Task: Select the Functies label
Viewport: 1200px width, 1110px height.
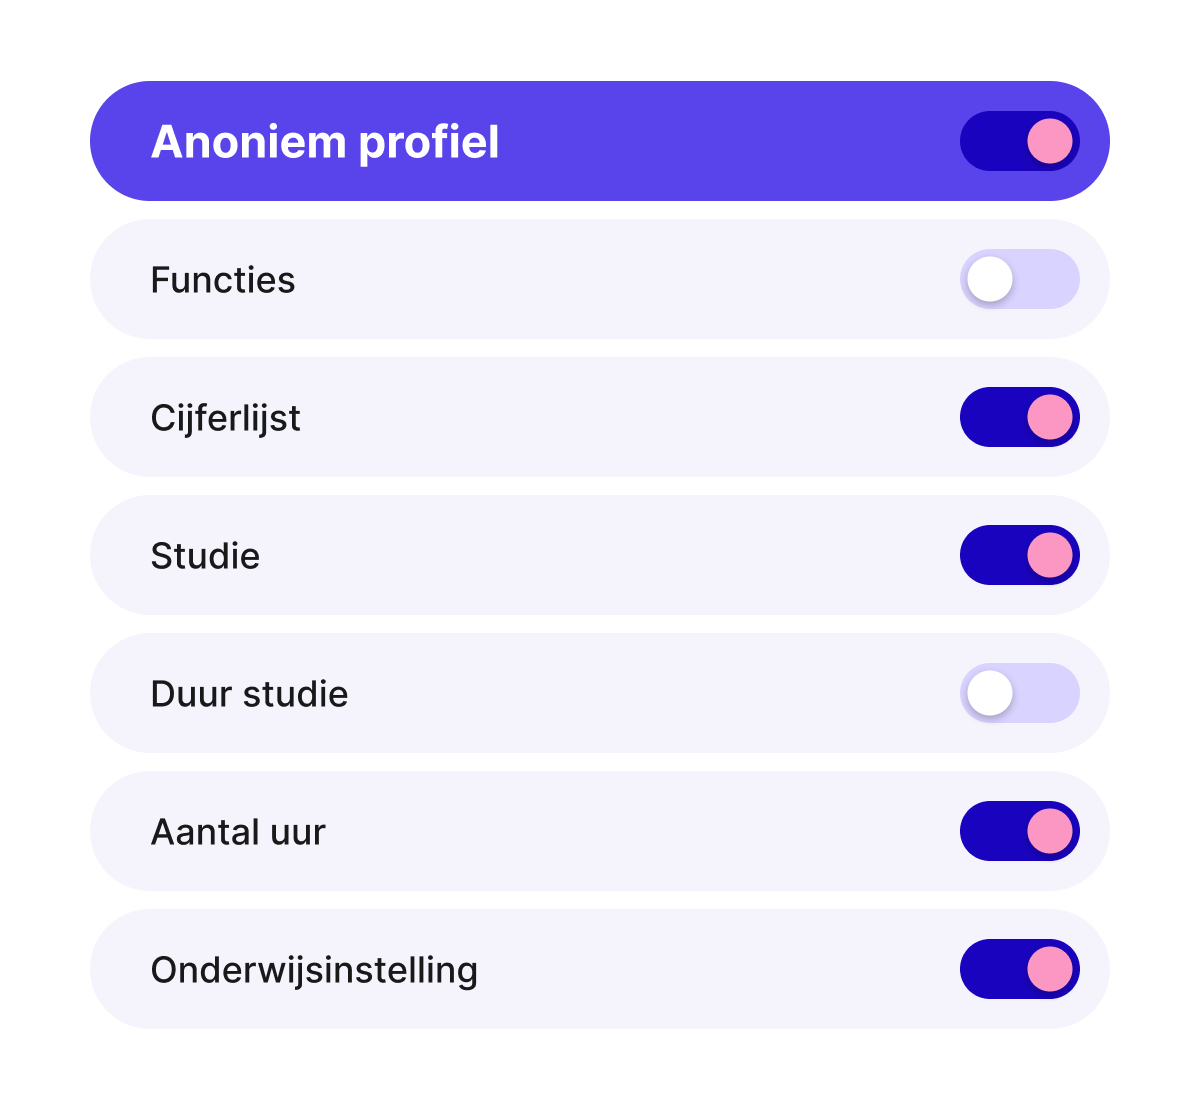Action: 223,280
